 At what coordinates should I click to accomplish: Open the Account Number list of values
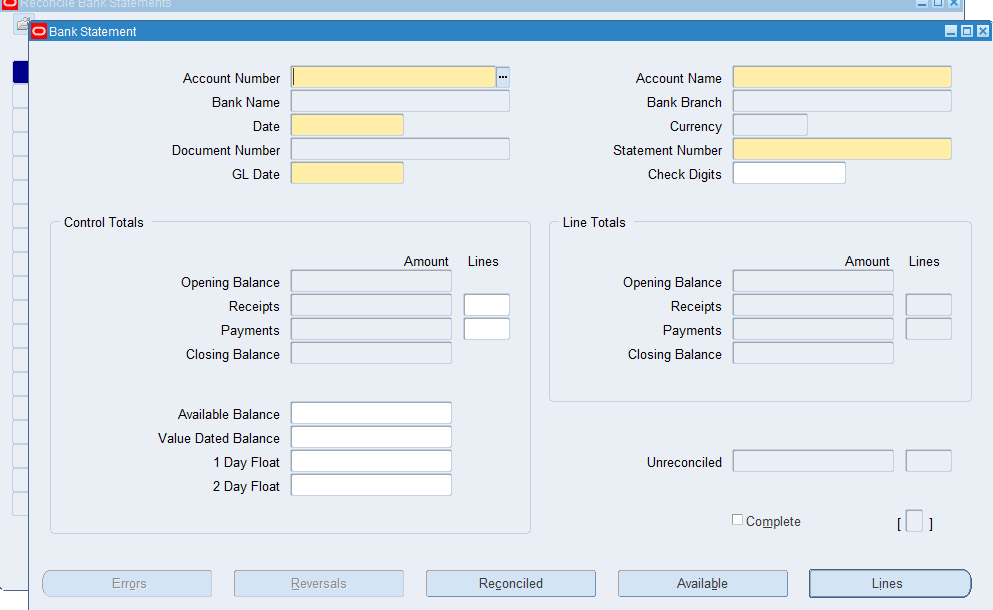(x=503, y=77)
